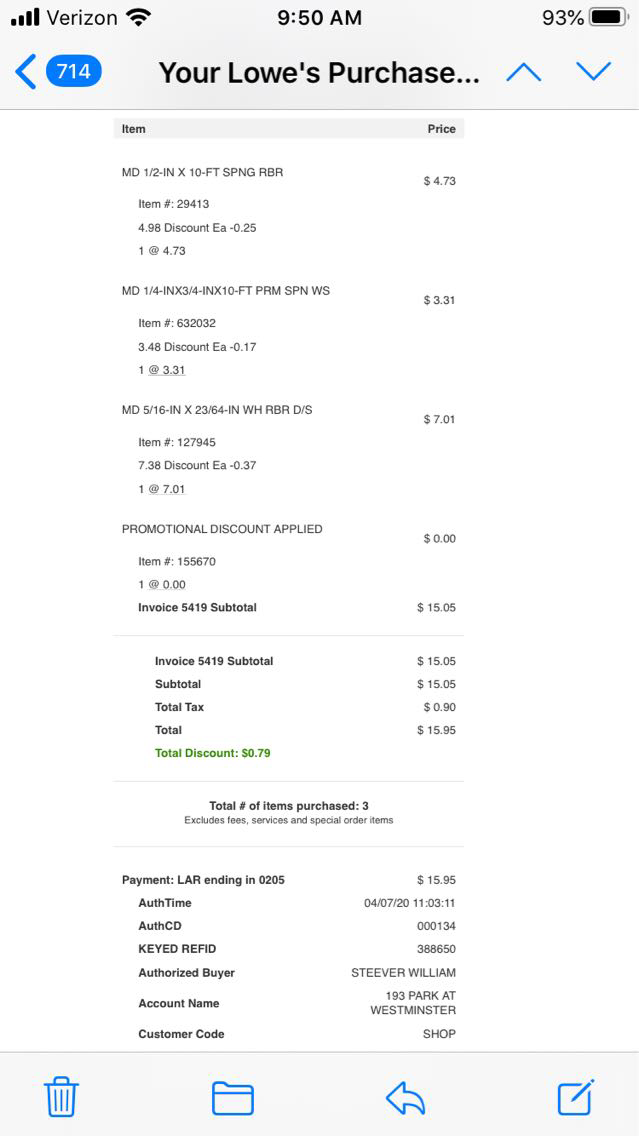Show previous message with up arrow

(x=524, y=72)
